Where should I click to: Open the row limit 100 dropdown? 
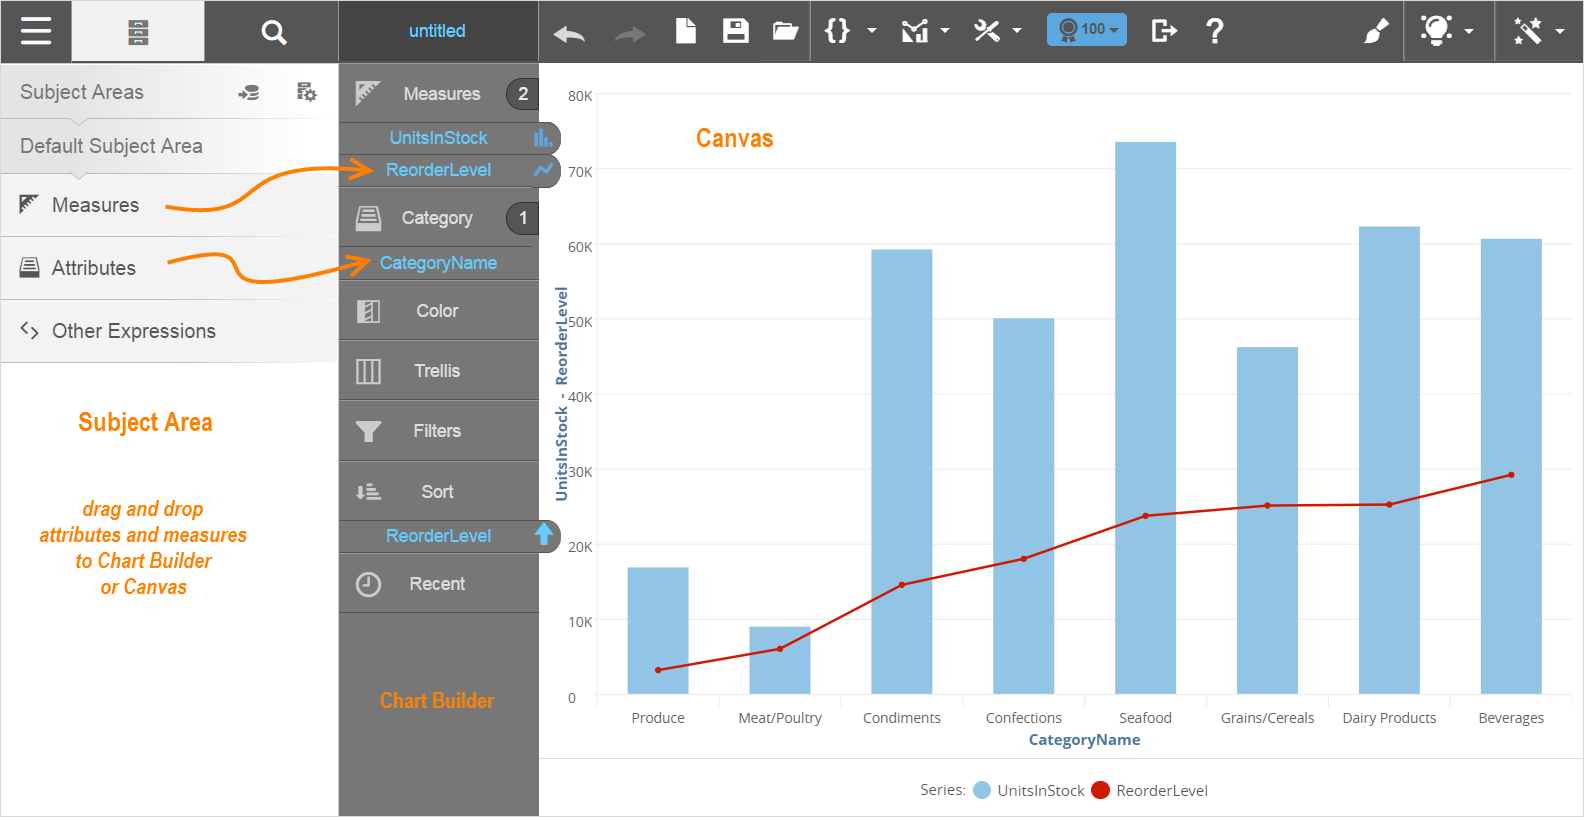[1086, 30]
